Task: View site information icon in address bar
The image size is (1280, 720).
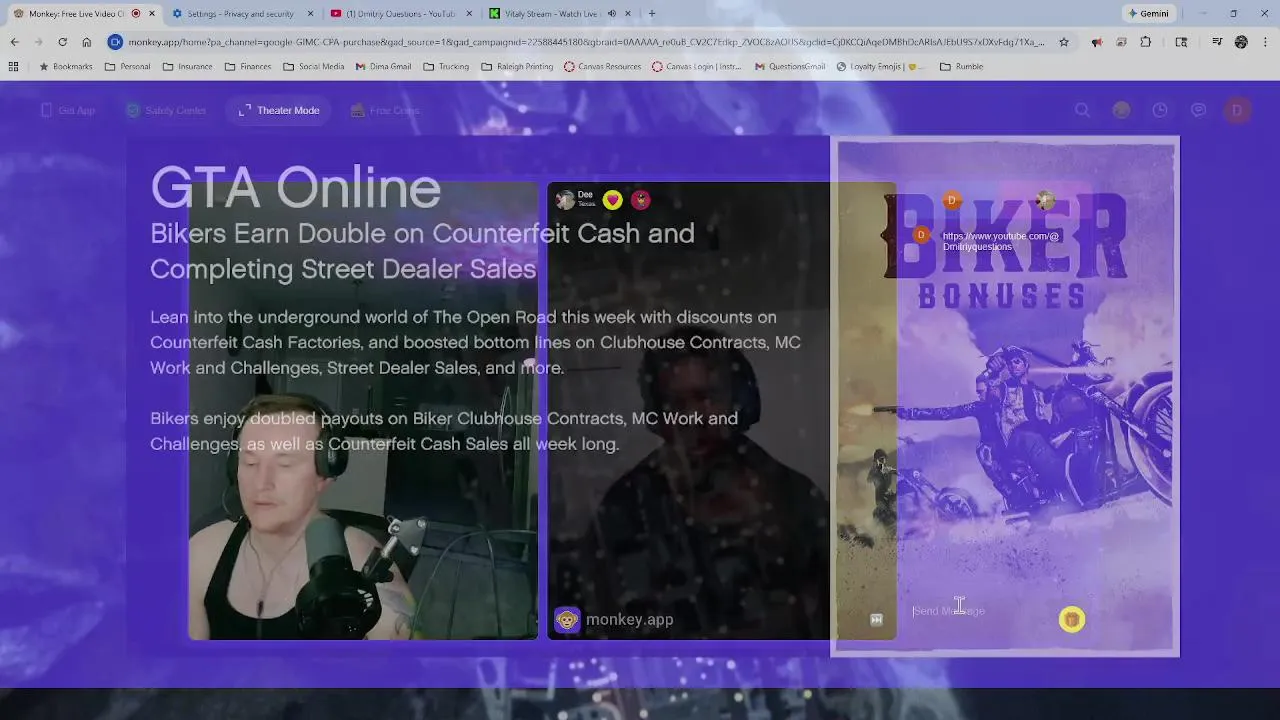Action: [x=116, y=42]
